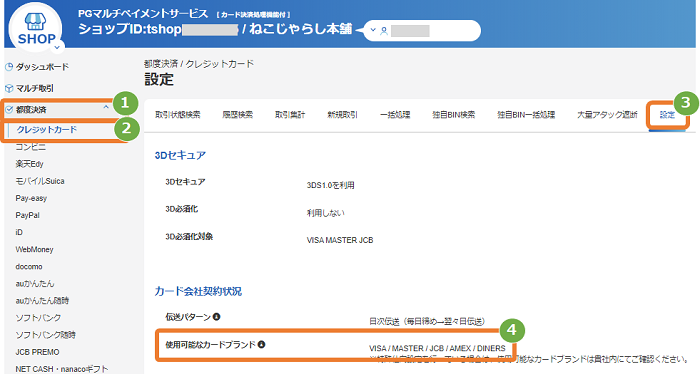Open the 取引状態検索 tab
The height and width of the screenshot is (374, 700).
tap(178, 115)
